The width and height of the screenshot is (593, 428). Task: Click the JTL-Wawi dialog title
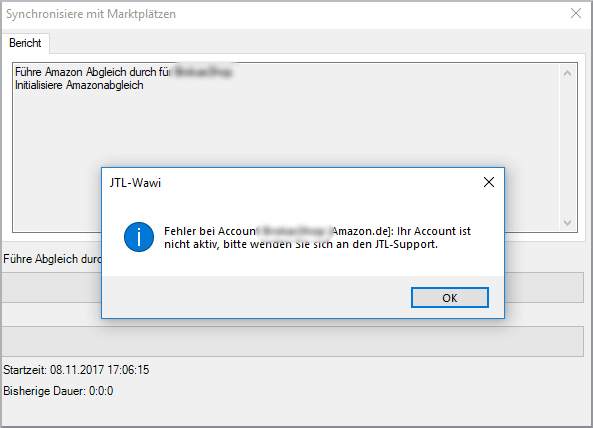click(x=135, y=183)
